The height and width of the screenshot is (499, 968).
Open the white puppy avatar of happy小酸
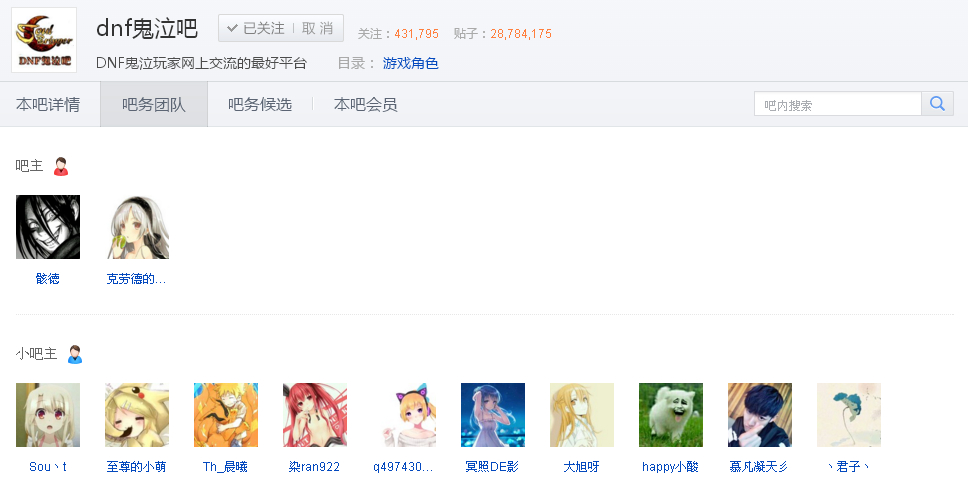670,415
